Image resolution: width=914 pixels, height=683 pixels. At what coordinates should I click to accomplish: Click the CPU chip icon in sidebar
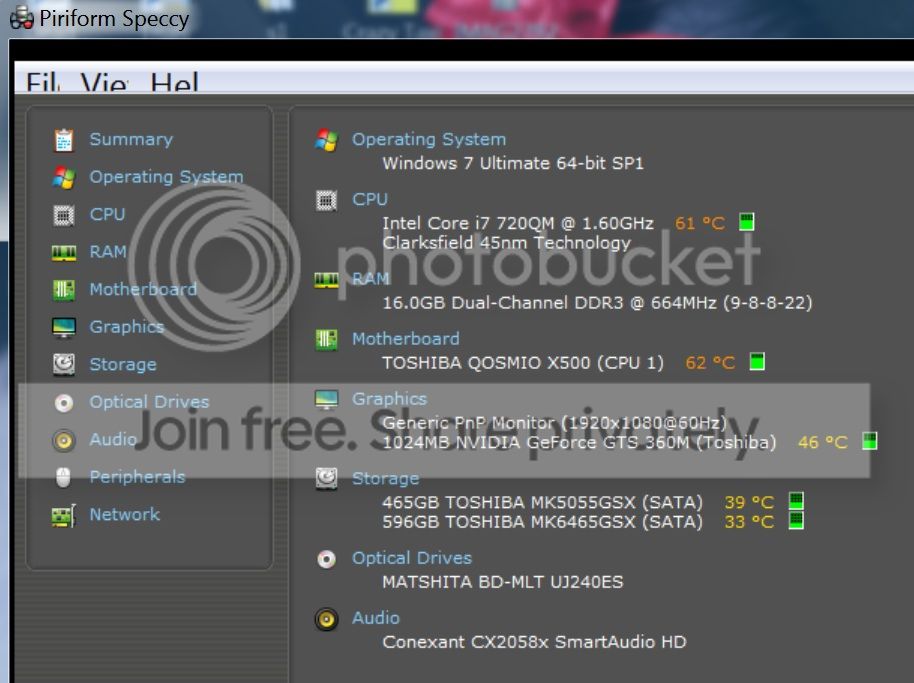tap(64, 215)
